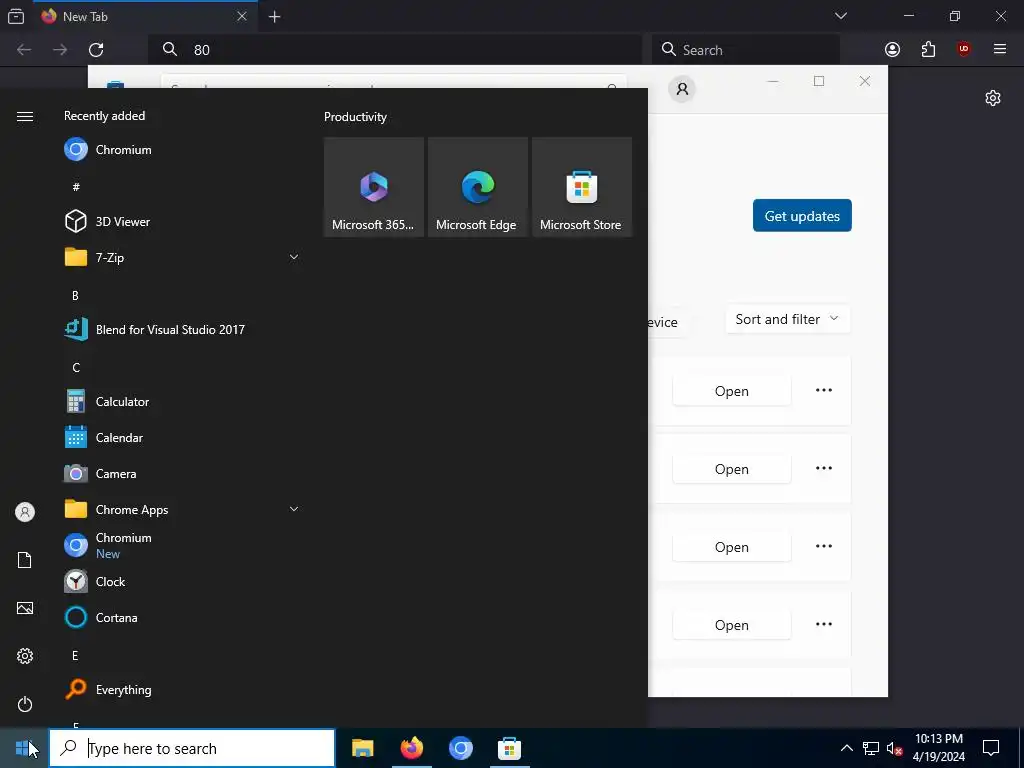The width and height of the screenshot is (1024, 768).
Task: Open Firefox View icon
Action: tap(16, 17)
